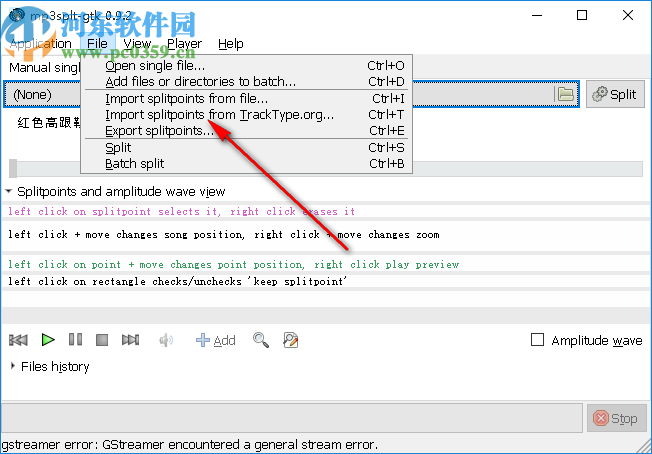Choose Import splitpoints from file...

[x=246, y=99]
